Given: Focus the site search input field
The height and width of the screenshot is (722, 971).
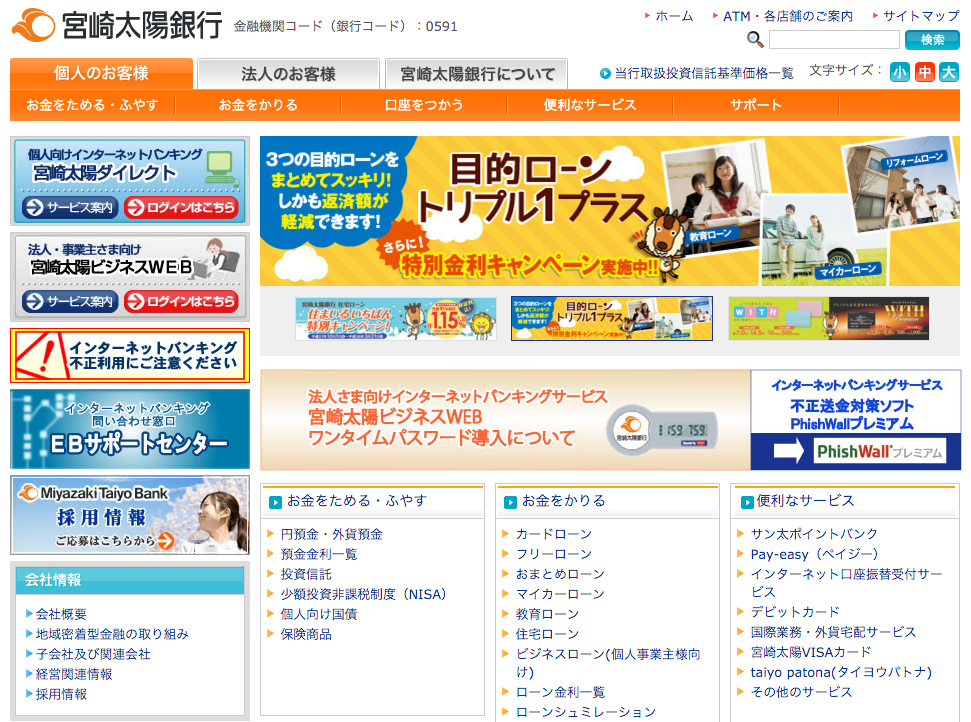Looking at the screenshot, I should pyautogui.click(x=834, y=40).
